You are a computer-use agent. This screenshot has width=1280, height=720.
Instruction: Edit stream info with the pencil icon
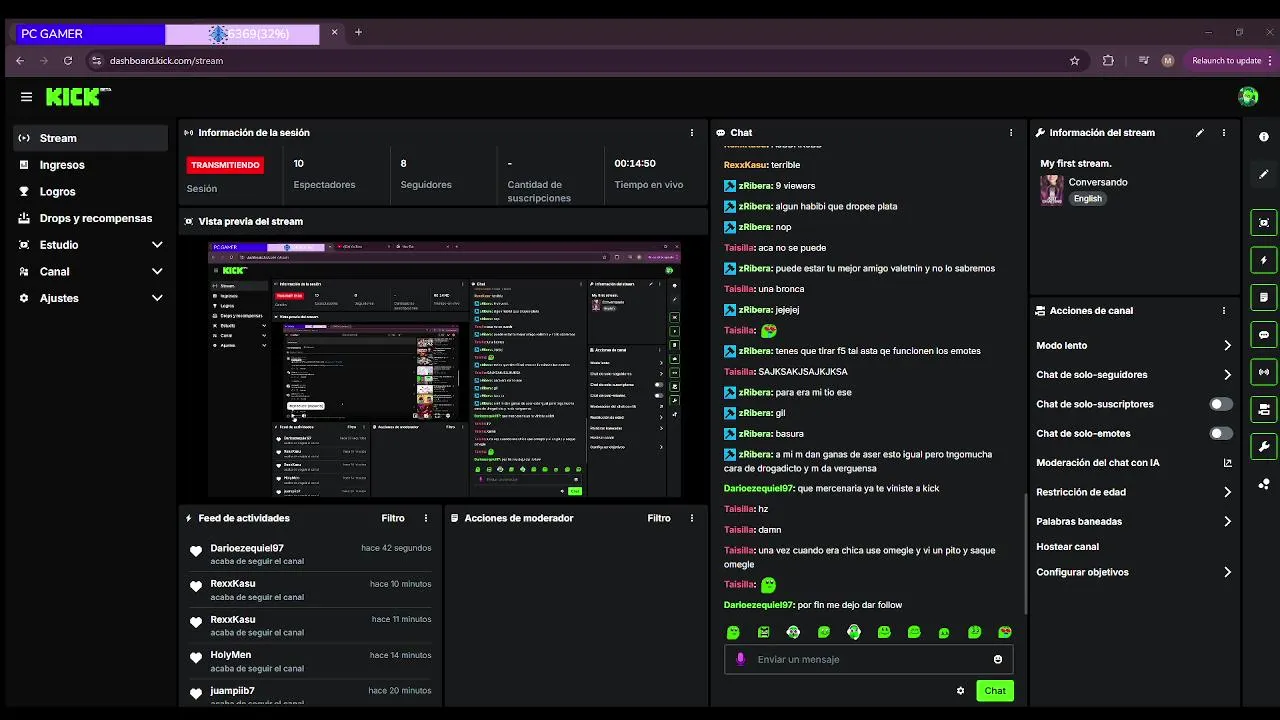1200,132
